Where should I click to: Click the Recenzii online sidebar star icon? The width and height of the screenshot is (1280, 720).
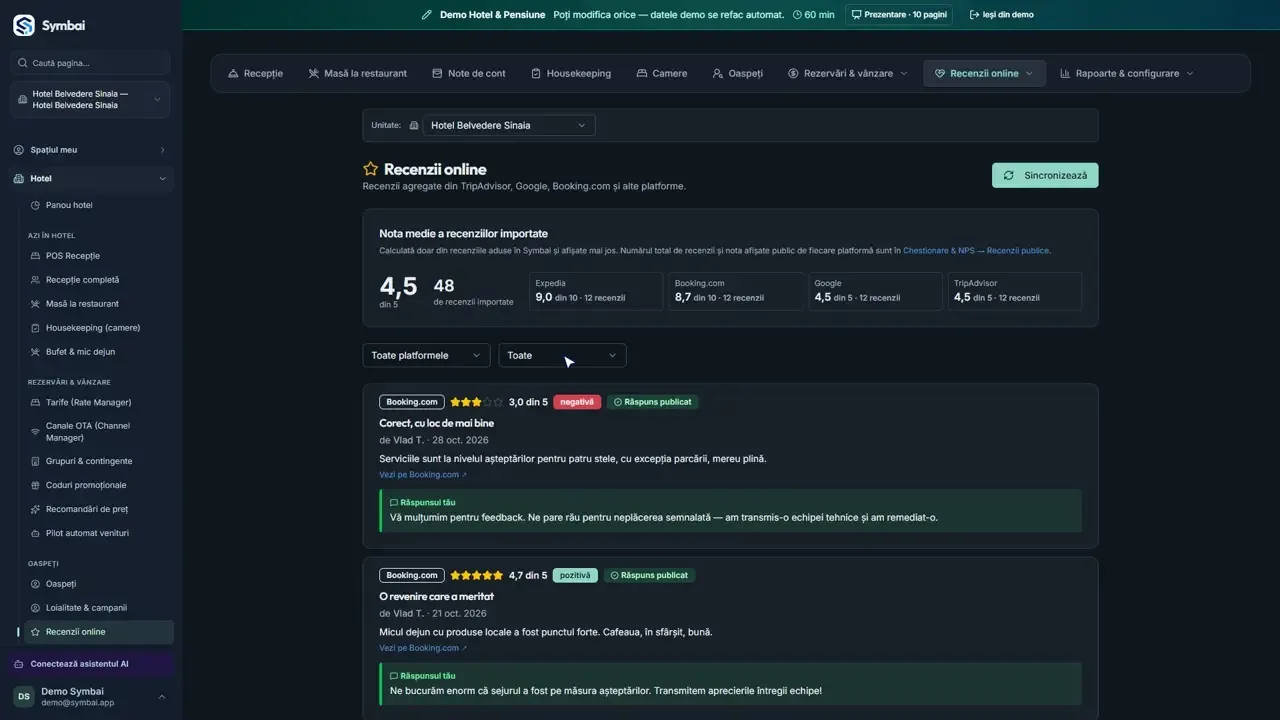(36, 632)
